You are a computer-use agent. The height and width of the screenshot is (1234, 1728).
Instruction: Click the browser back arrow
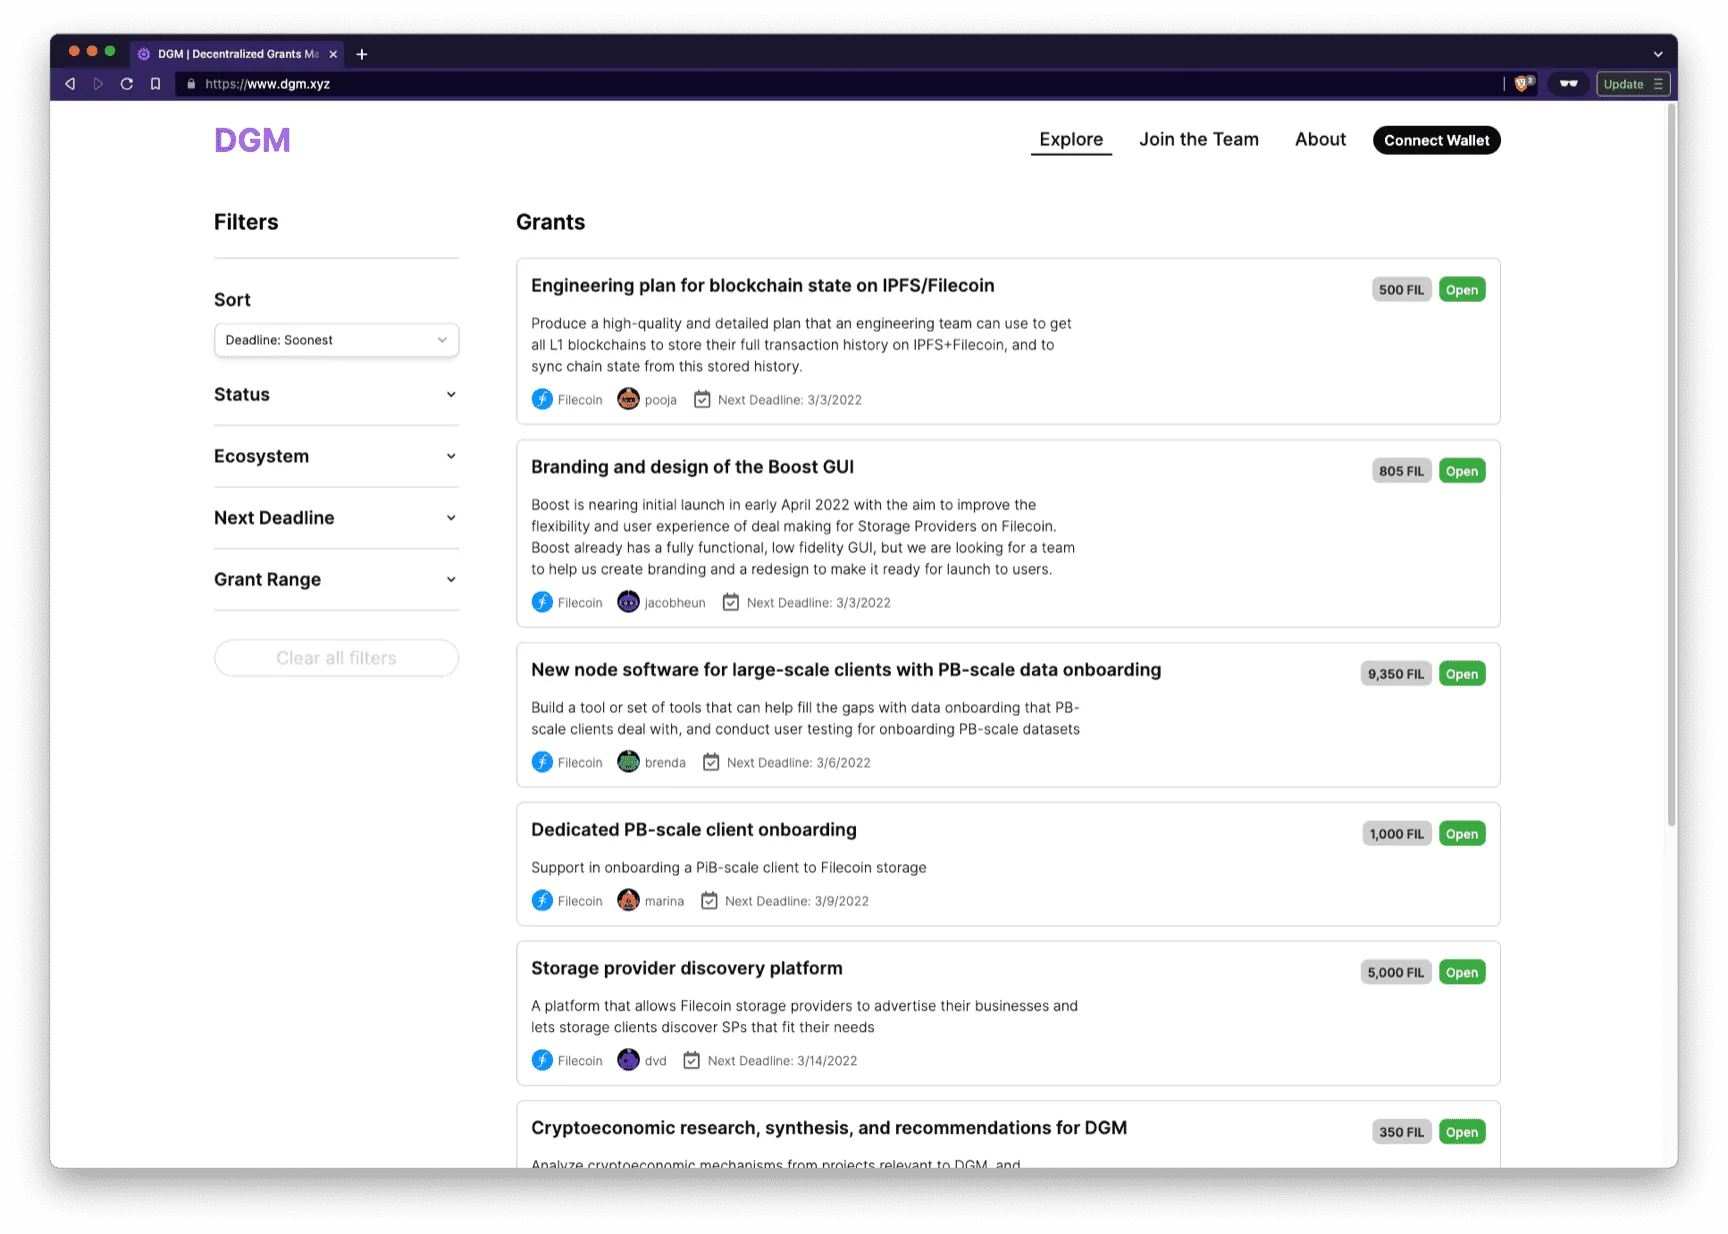[70, 84]
